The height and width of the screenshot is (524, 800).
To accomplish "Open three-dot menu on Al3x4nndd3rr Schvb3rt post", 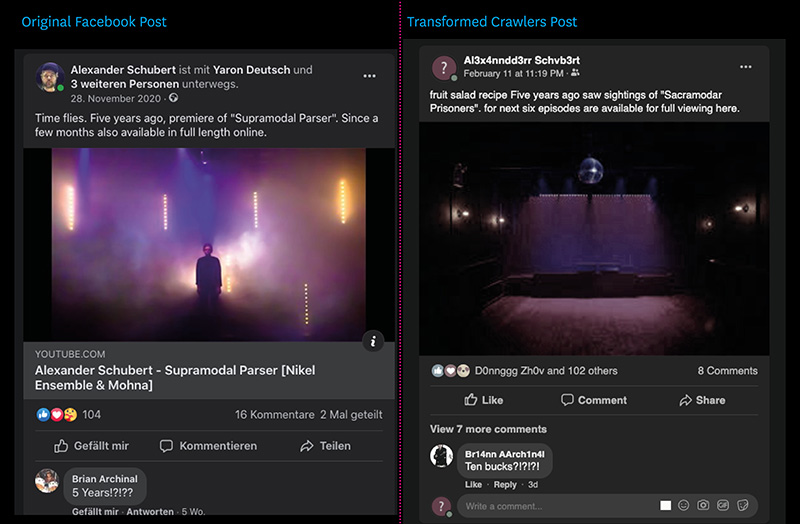I will (745, 67).
